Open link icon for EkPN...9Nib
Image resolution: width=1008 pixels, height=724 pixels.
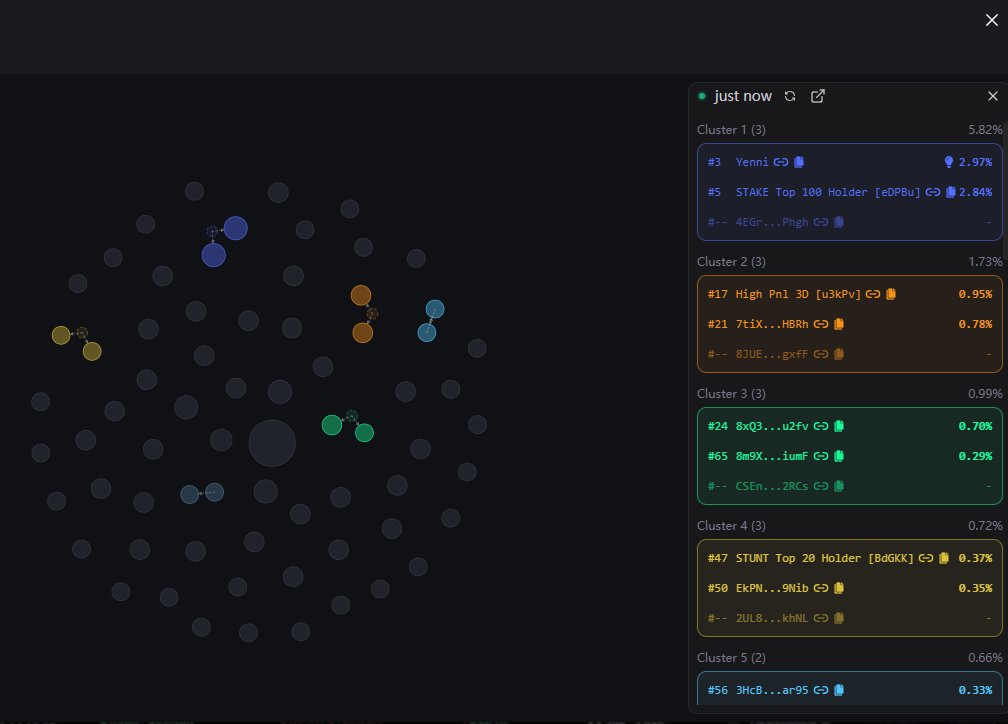(821, 588)
